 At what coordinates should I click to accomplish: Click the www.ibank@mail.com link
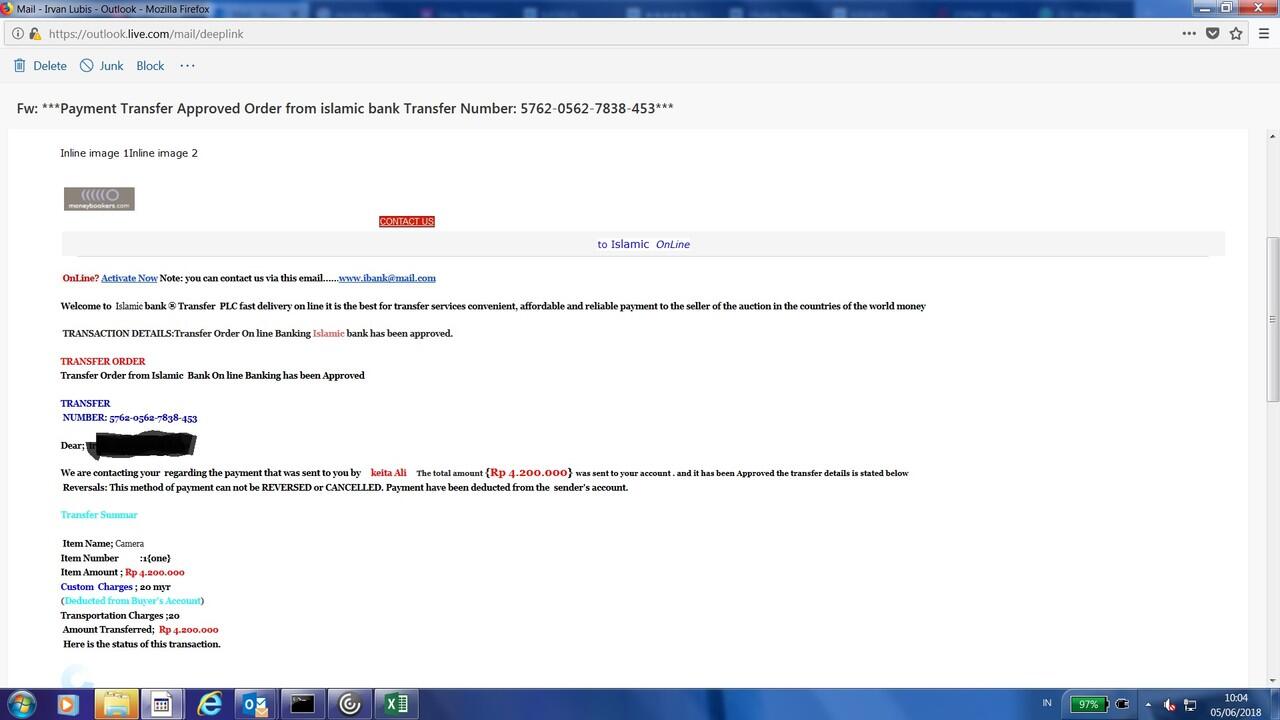click(x=387, y=278)
